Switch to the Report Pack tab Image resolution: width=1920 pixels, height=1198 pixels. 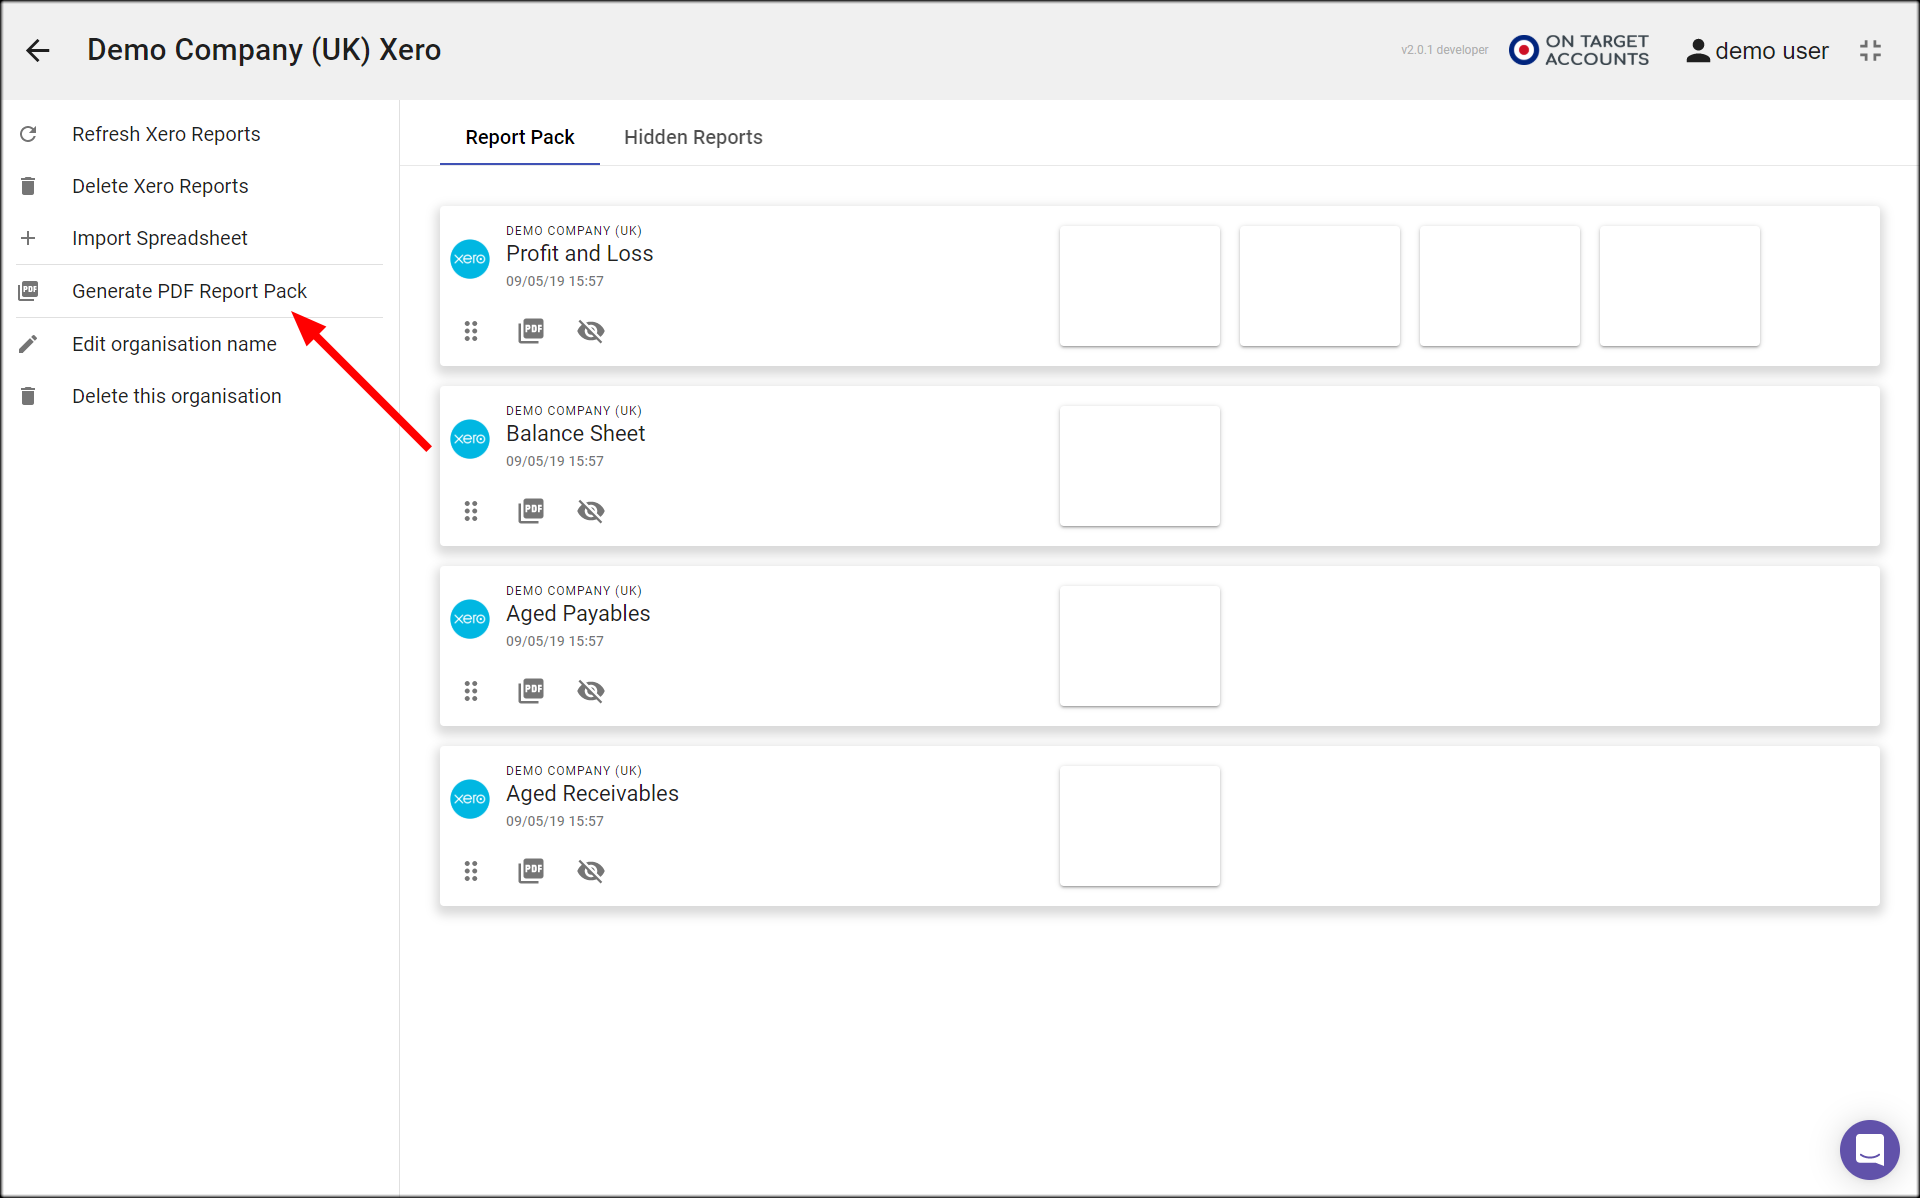(520, 137)
